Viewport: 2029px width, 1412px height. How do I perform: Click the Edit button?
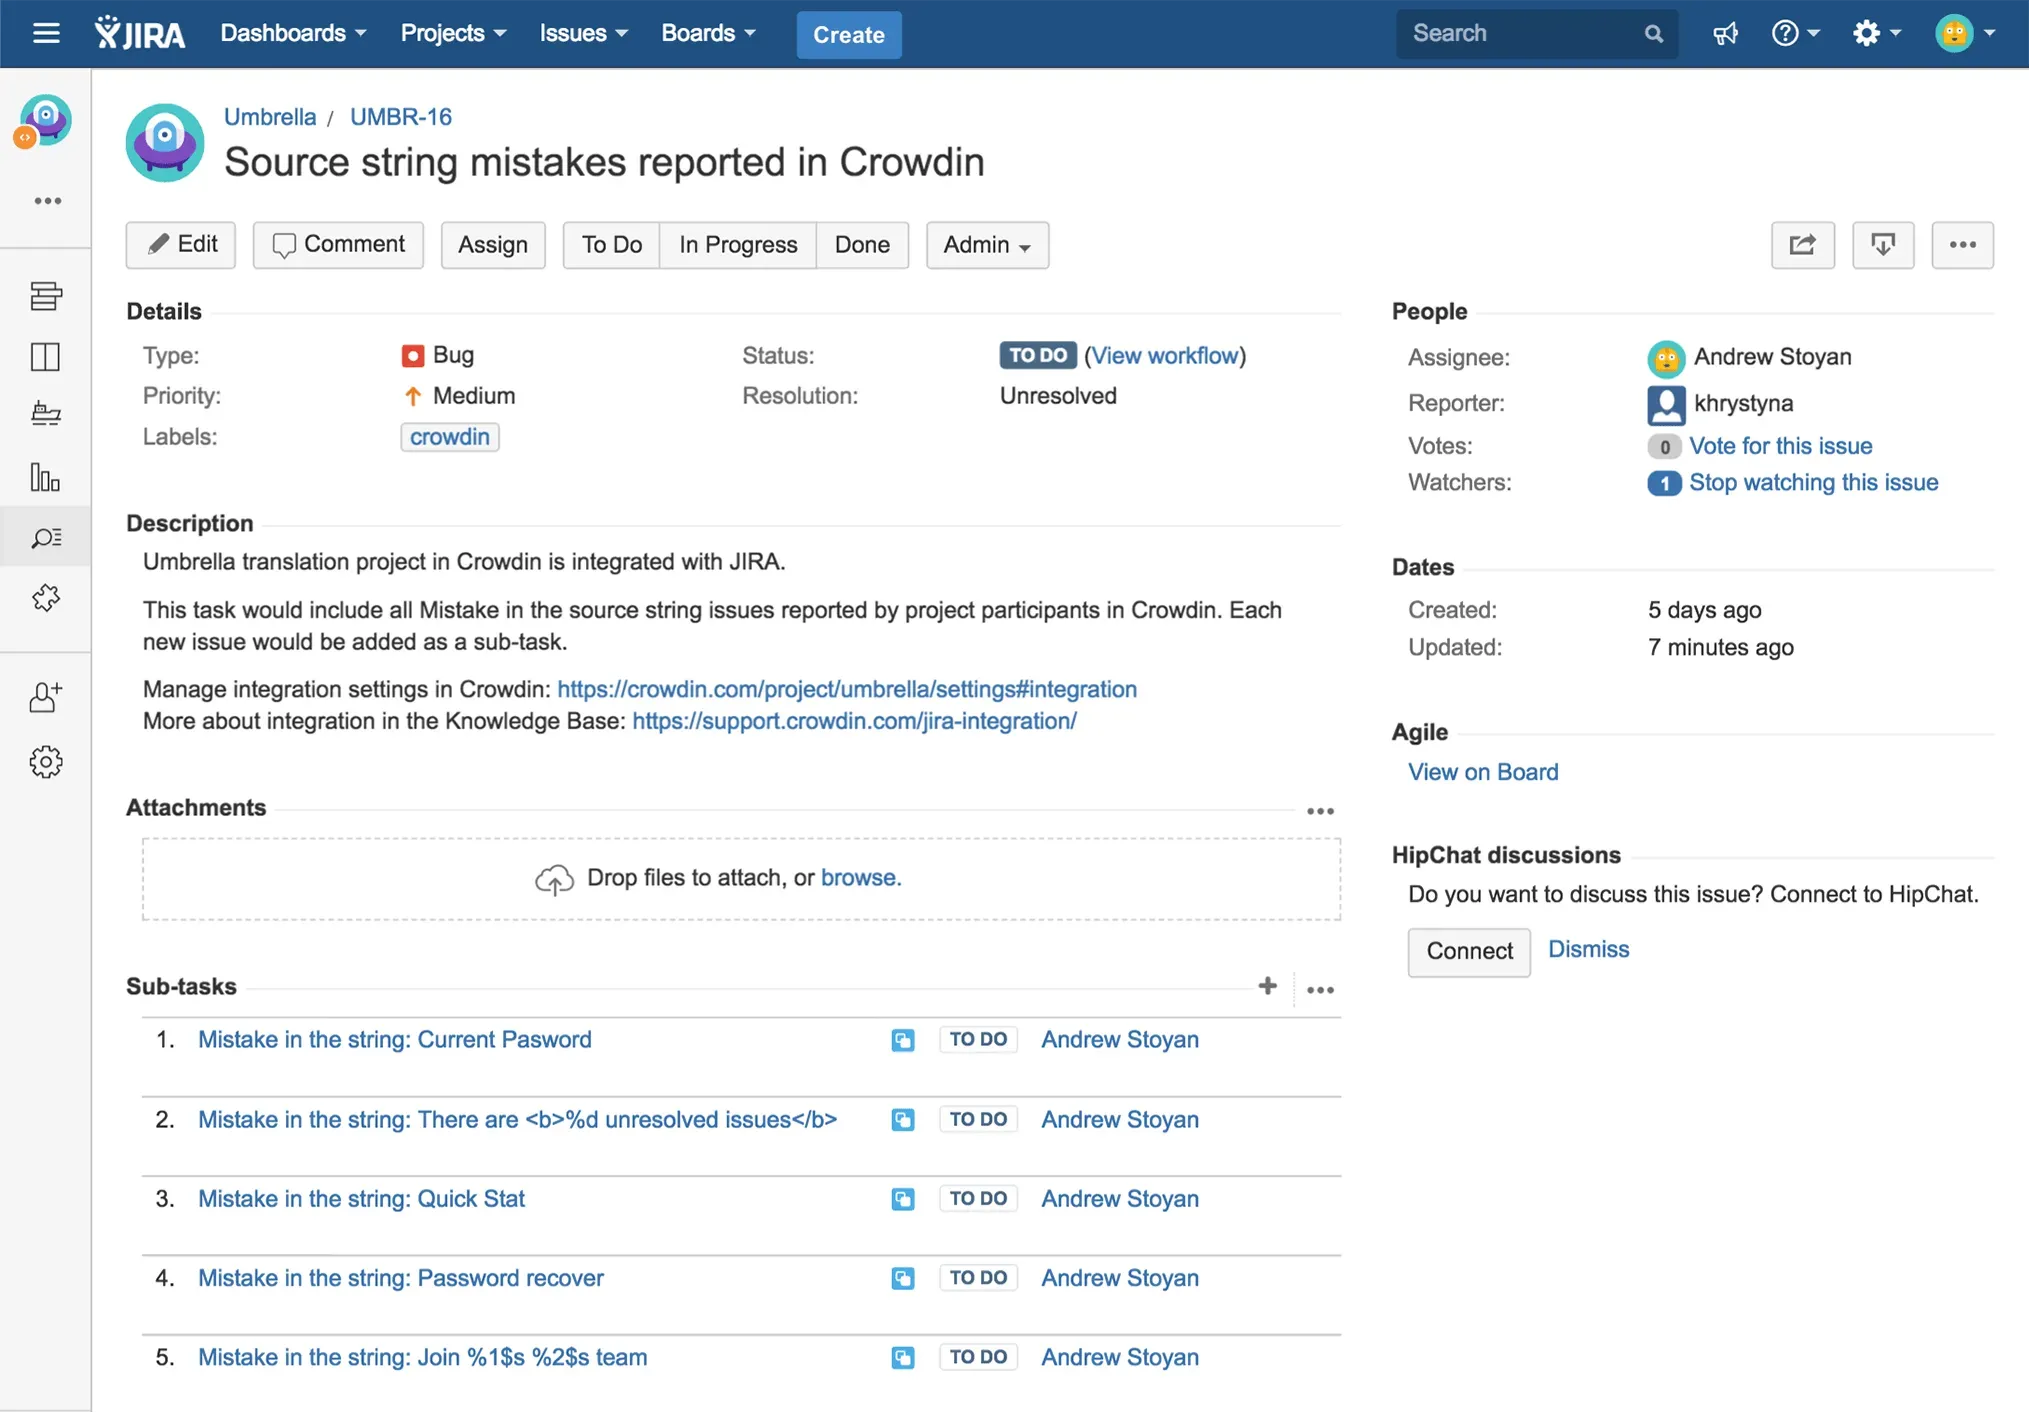pos(181,245)
